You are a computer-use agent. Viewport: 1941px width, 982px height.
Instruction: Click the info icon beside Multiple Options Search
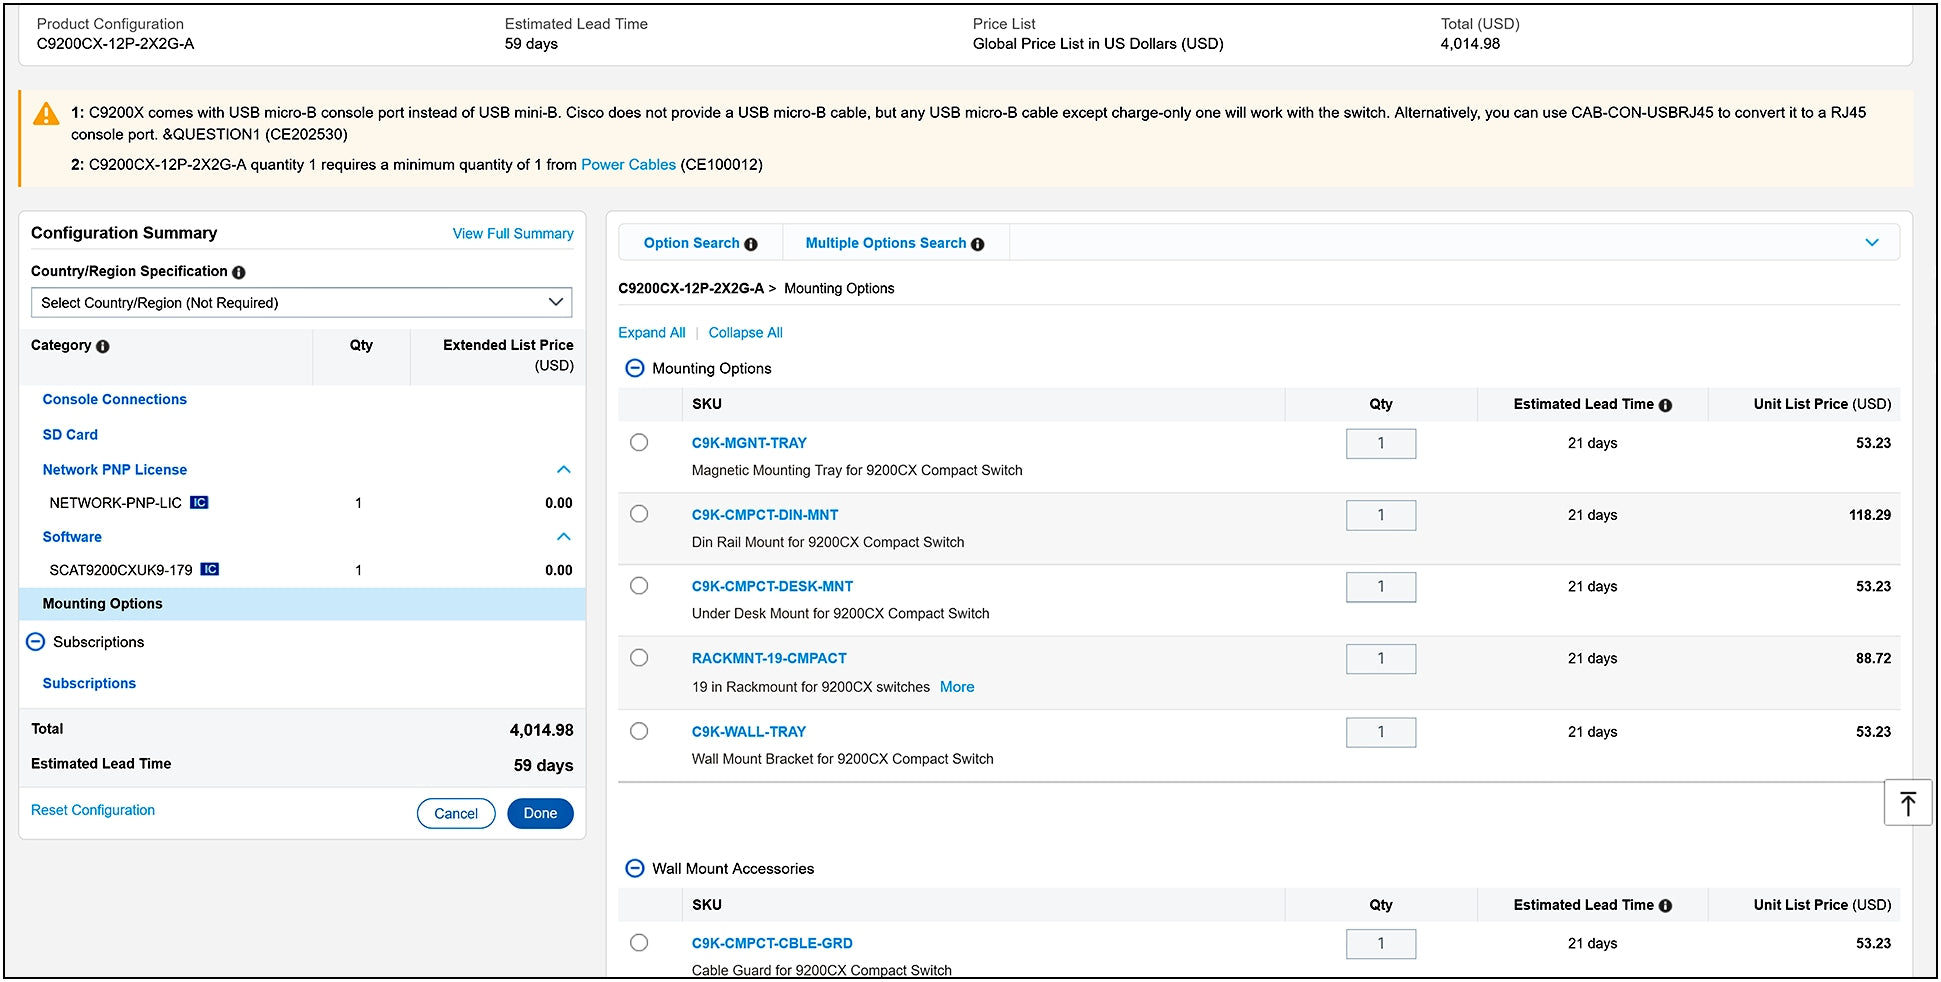(978, 244)
